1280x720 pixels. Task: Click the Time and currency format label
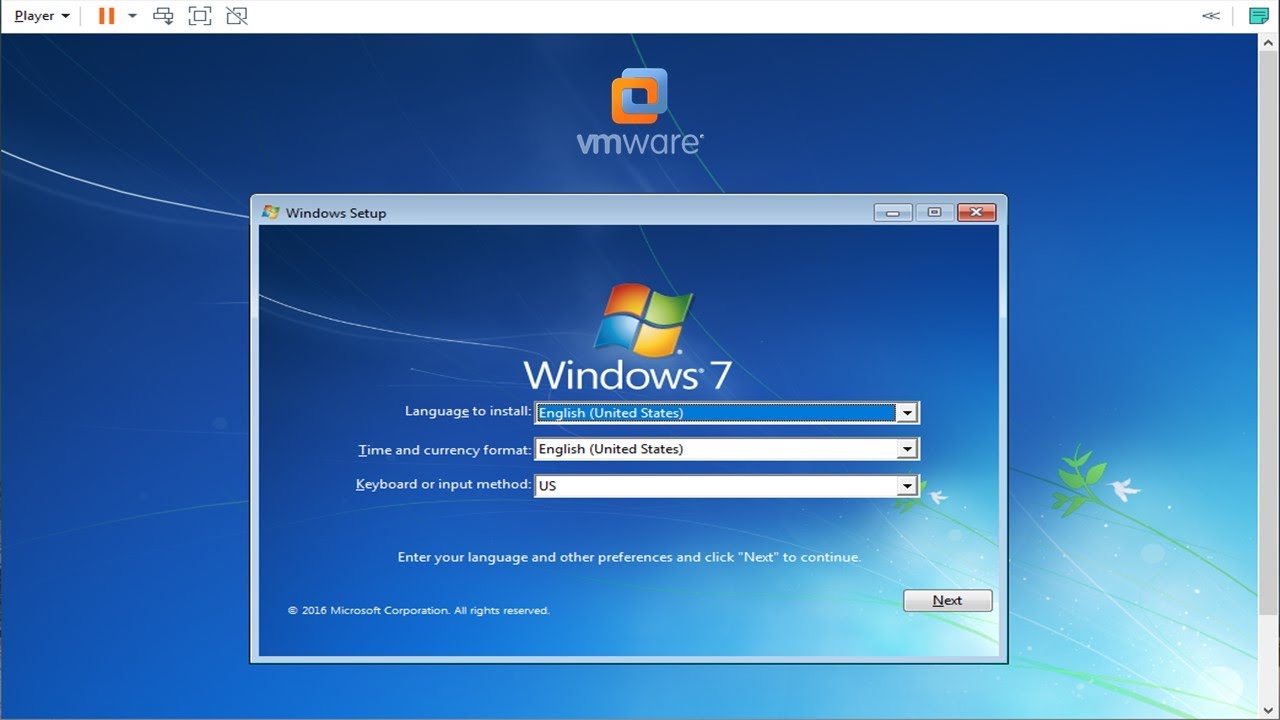click(444, 450)
